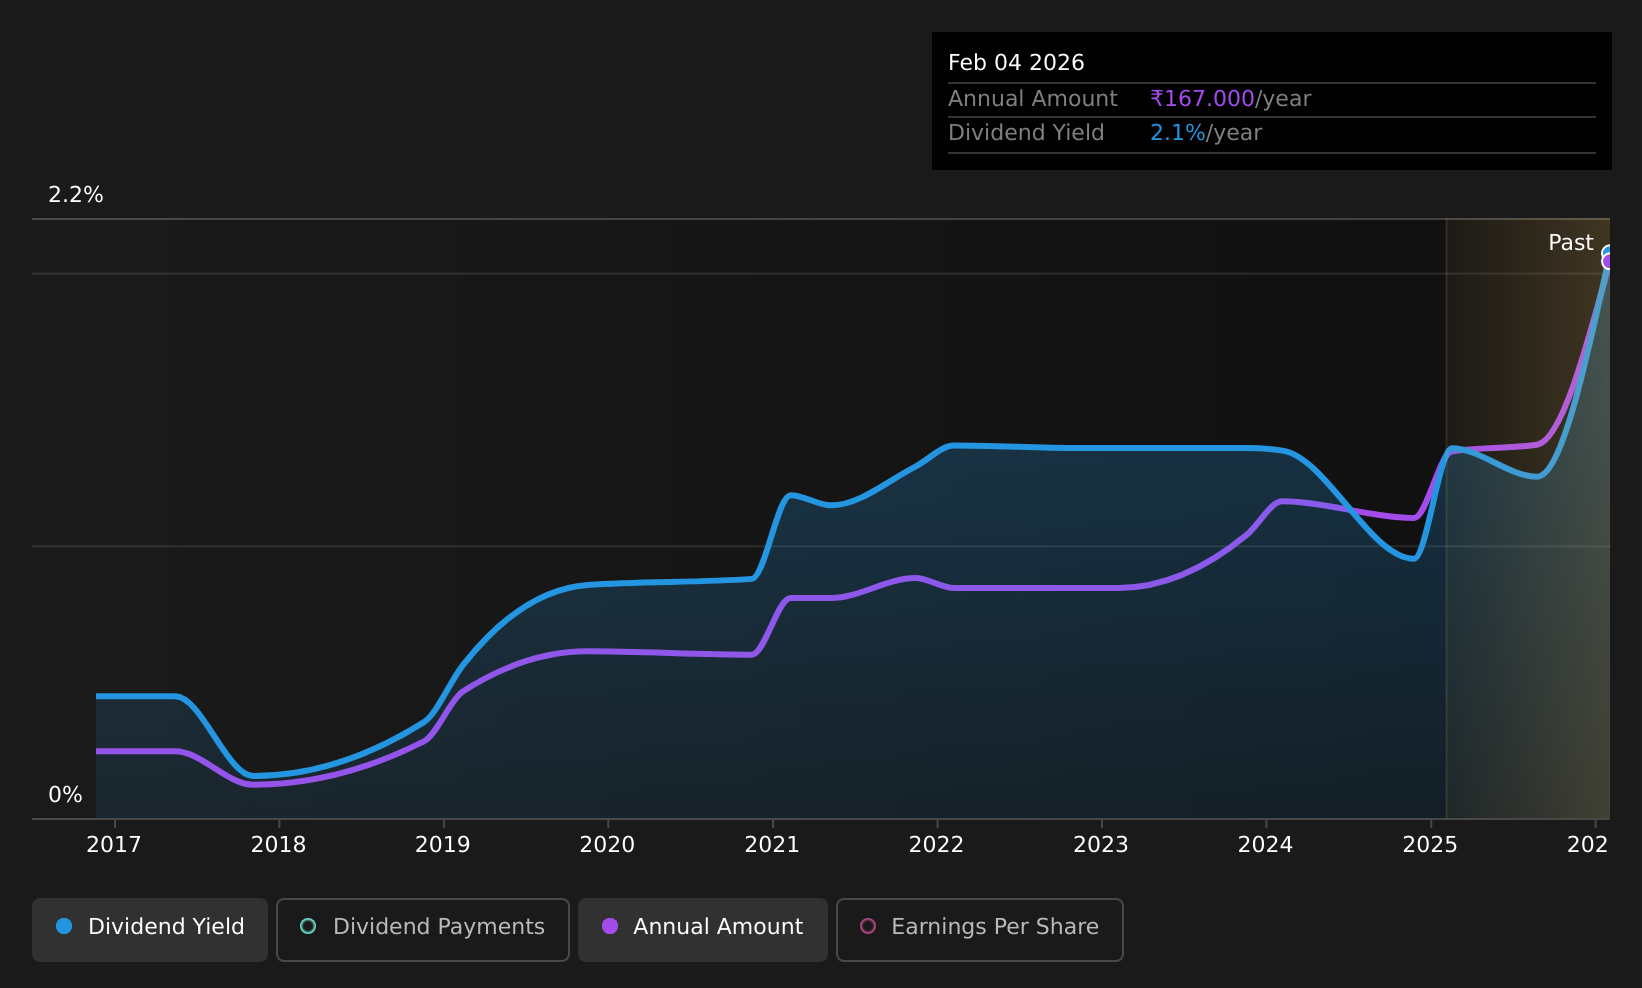Screen dimensions: 1642x988
Task: Toggle the Dividend Payments series
Action: click(x=423, y=929)
